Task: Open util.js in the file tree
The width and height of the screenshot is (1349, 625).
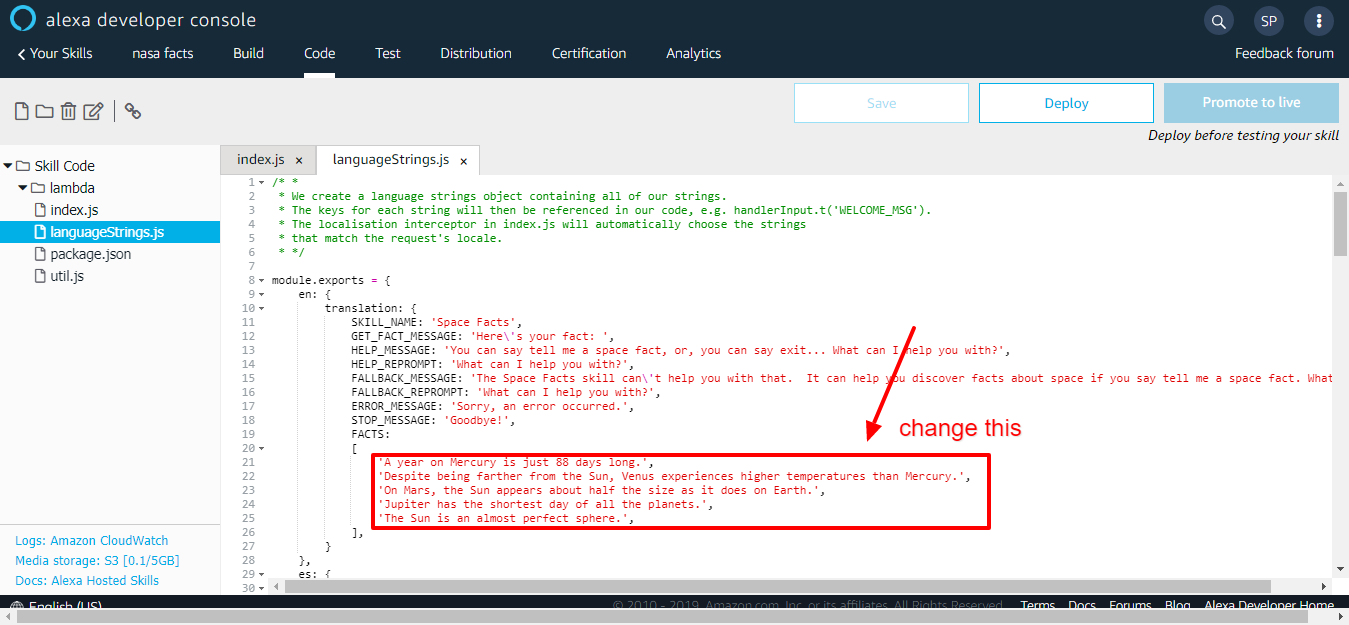Action: (x=67, y=276)
